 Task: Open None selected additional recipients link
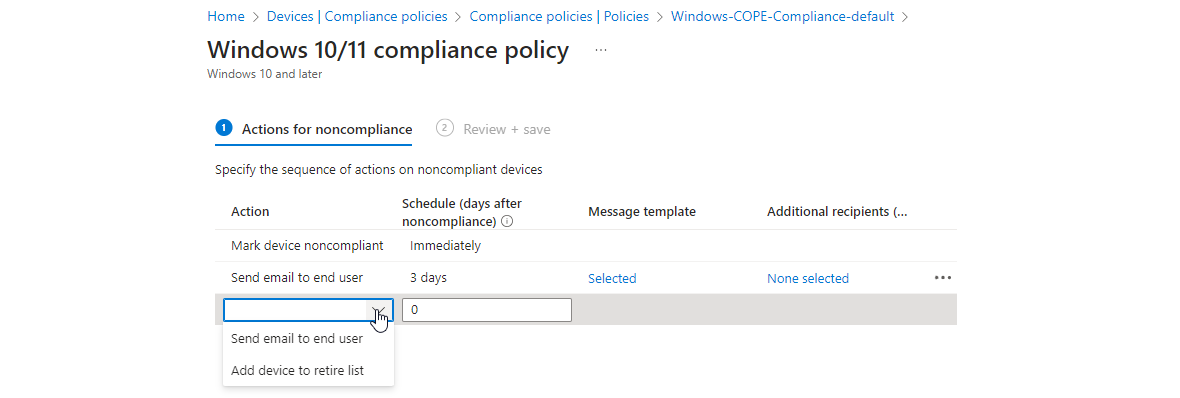[807, 278]
